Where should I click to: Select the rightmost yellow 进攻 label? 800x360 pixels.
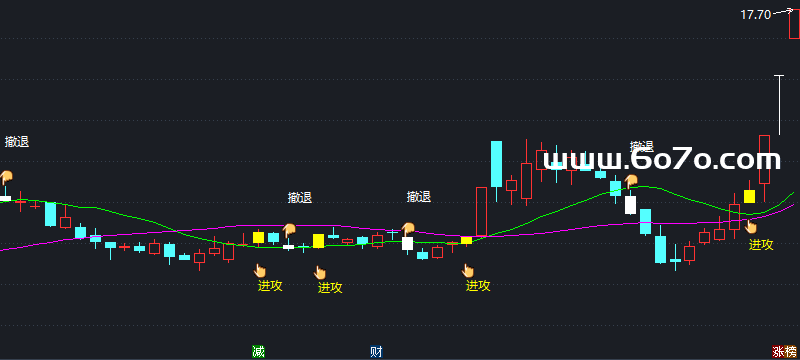pos(761,245)
